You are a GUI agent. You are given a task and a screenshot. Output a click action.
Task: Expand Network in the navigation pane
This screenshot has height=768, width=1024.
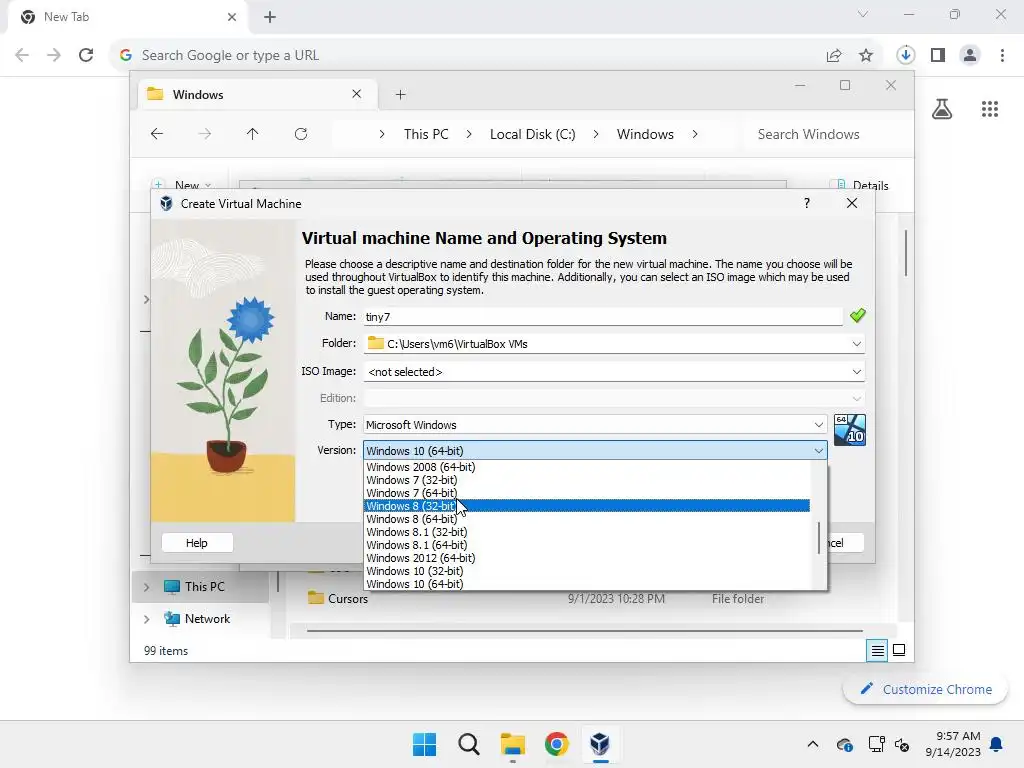tap(147, 618)
